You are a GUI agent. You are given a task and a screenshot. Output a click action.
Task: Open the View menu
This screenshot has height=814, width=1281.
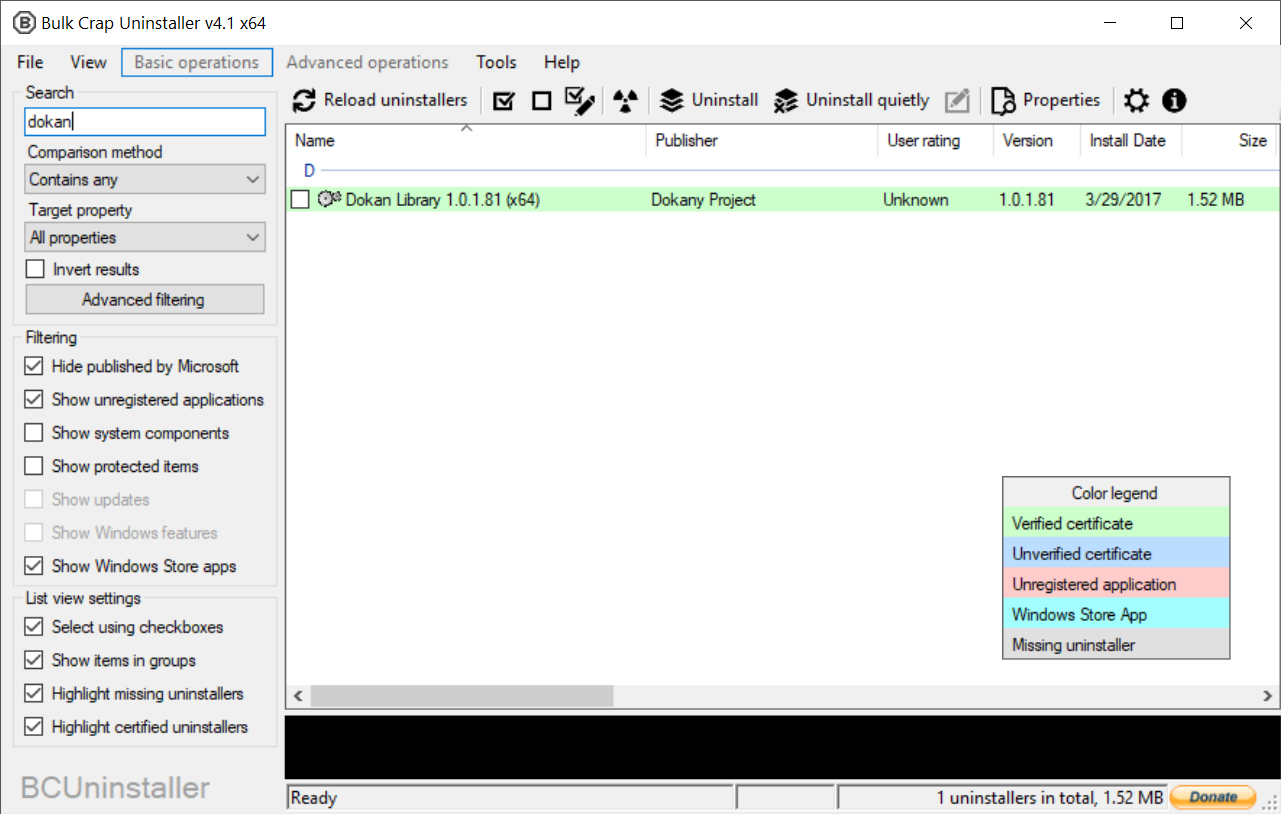coord(88,62)
